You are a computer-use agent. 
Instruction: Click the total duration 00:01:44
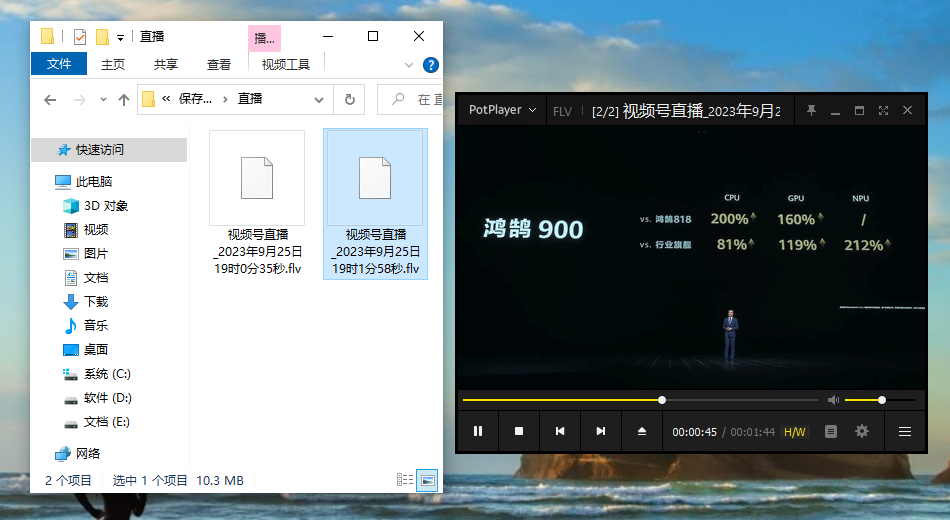[x=752, y=432]
